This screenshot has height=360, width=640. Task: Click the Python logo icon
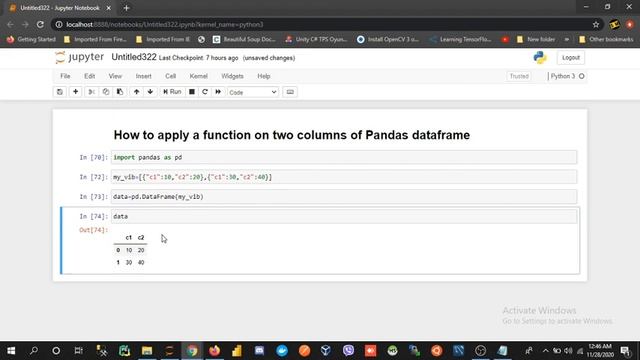pyautogui.click(x=540, y=58)
